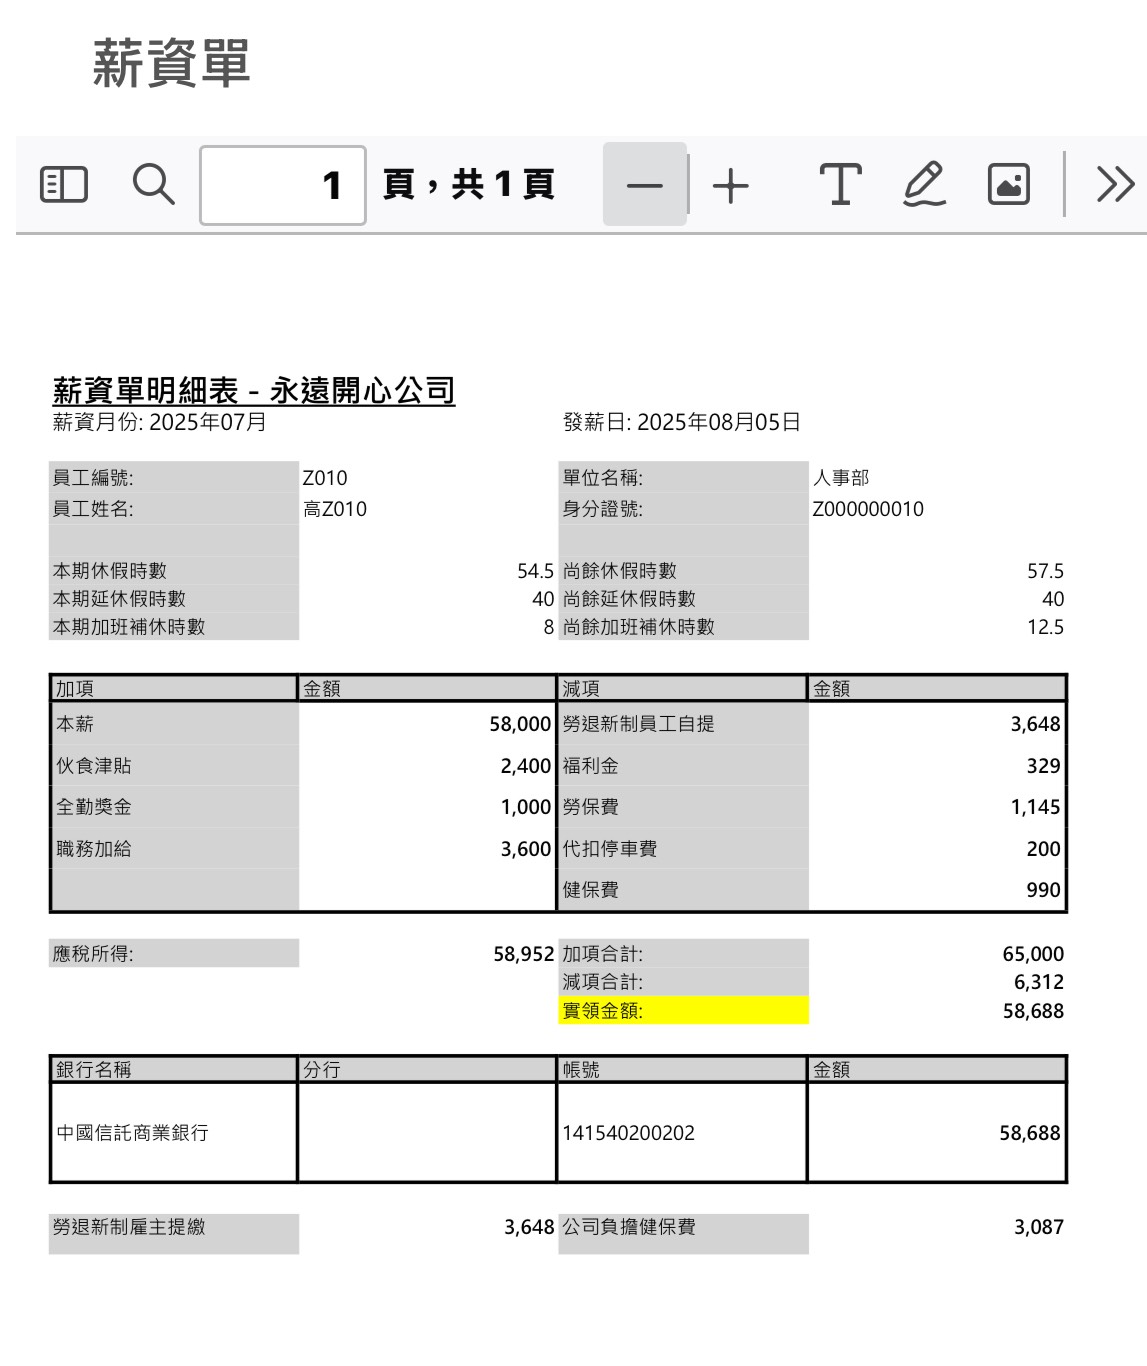Click the 發薪日 pay date text
This screenshot has width=1147, height=1366.
tap(682, 422)
